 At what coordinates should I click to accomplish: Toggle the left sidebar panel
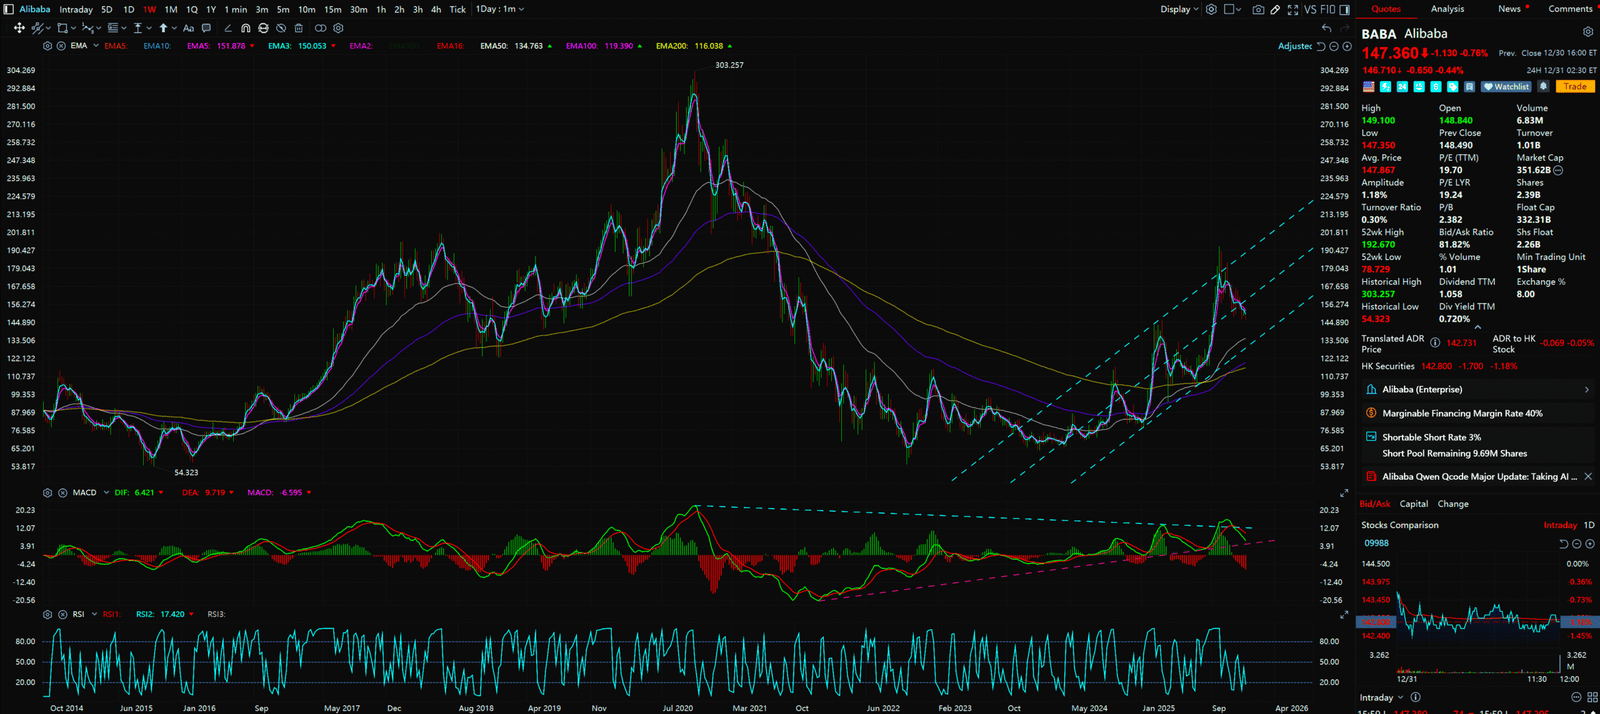[9, 9]
